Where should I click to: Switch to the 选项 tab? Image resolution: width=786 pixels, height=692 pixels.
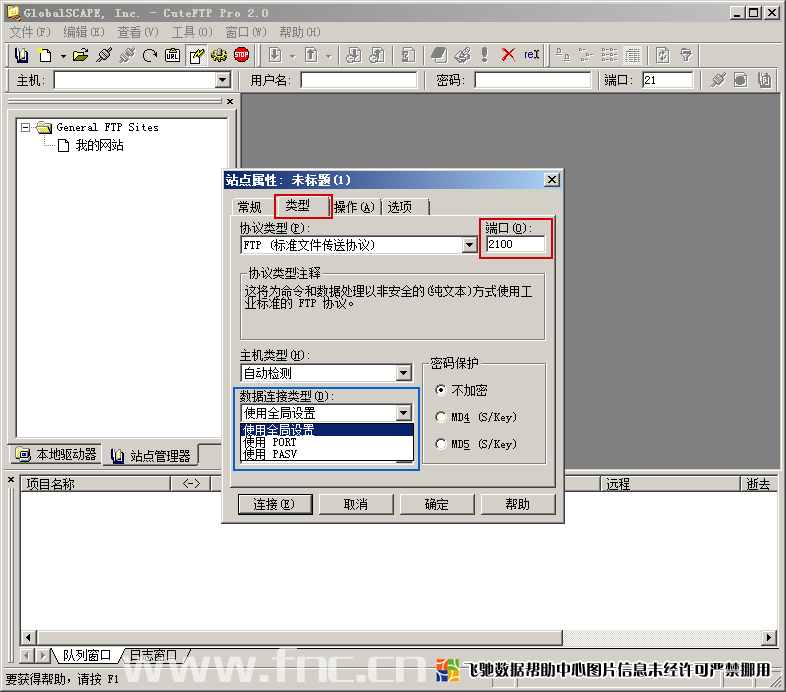[x=400, y=207]
